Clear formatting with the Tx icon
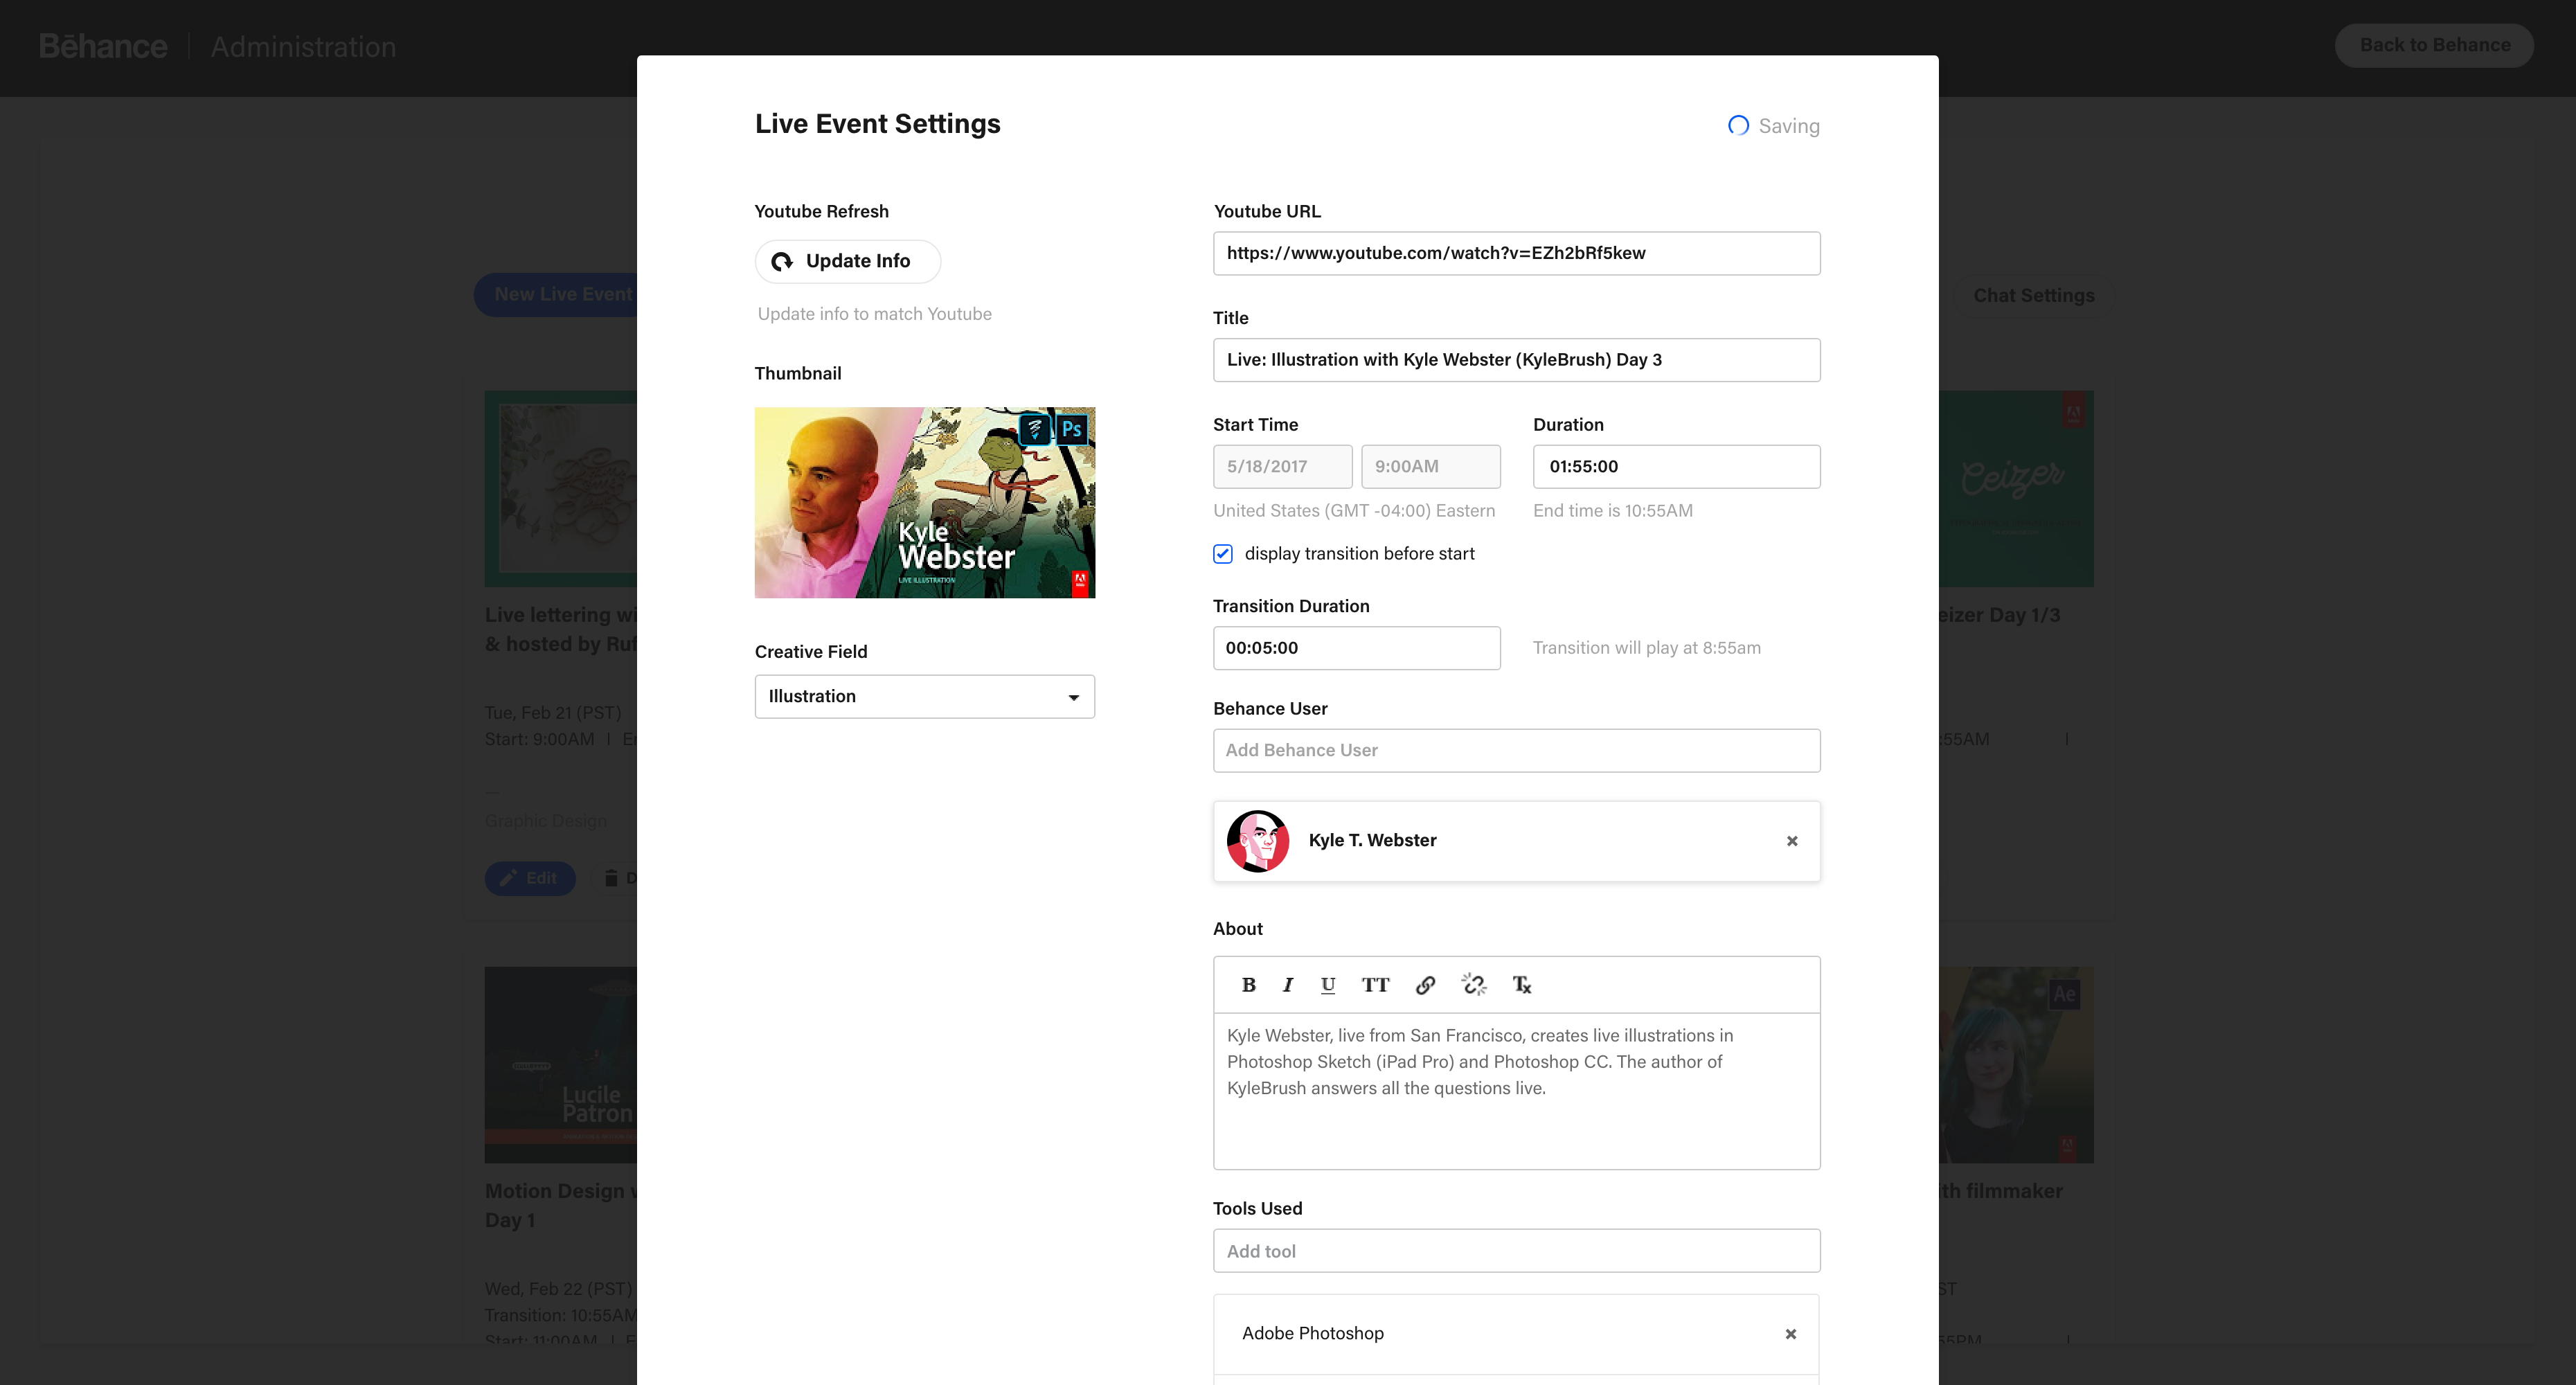This screenshot has height=1385, width=2576. (x=1521, y=985)
